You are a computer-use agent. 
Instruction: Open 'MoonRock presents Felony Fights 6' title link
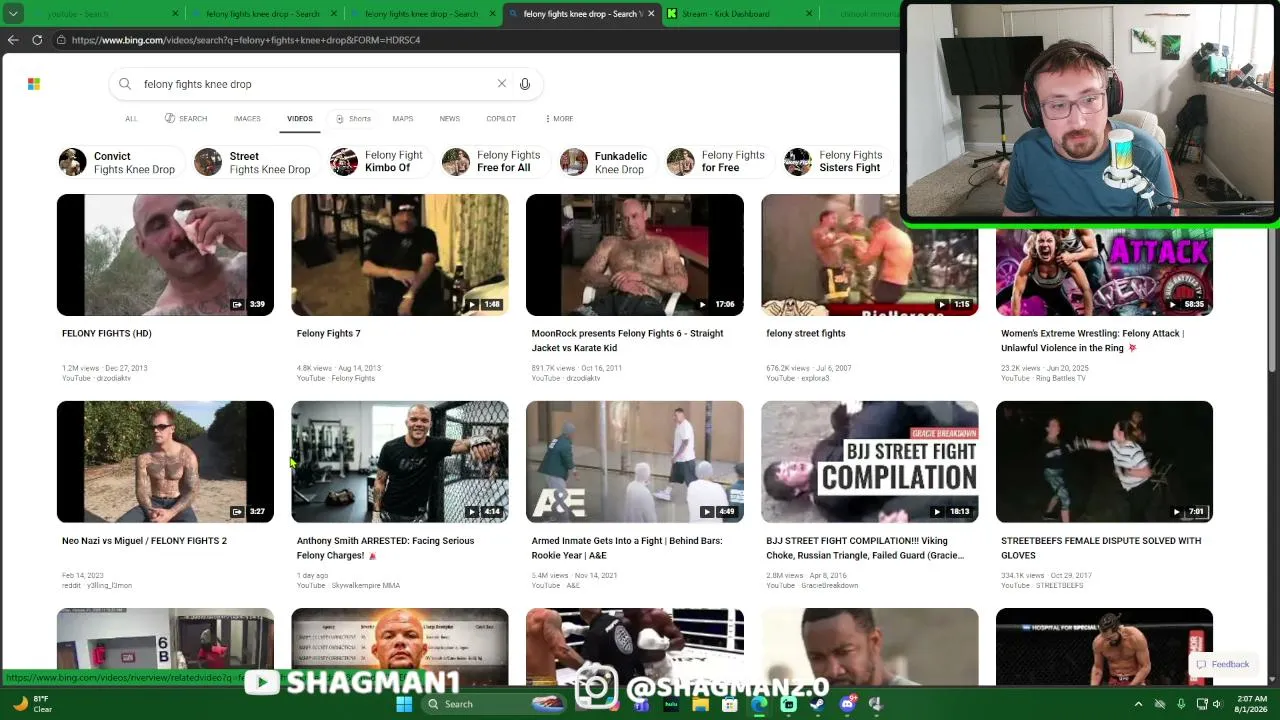click(x=627, y=340)
